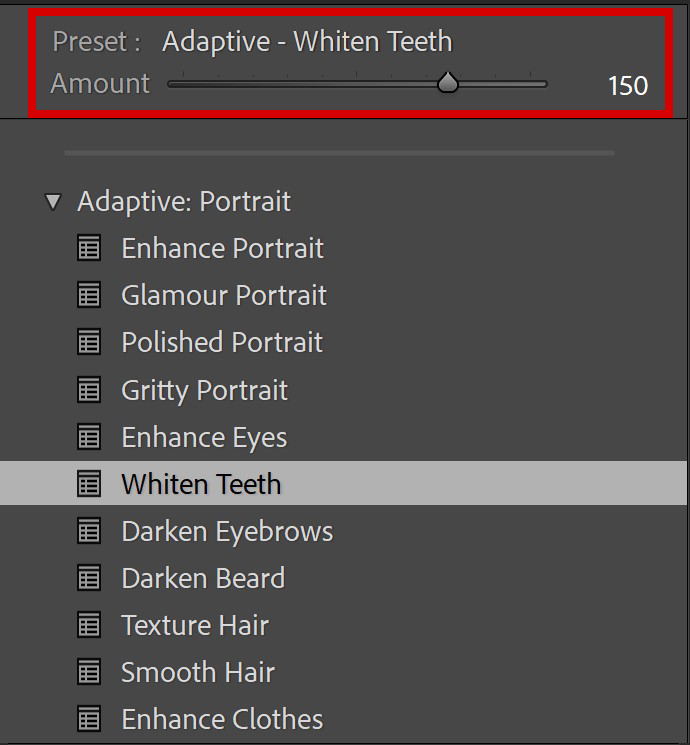
Task: Click the preset icon beside Glamour Portrait
Action: (x=89, y=295)
